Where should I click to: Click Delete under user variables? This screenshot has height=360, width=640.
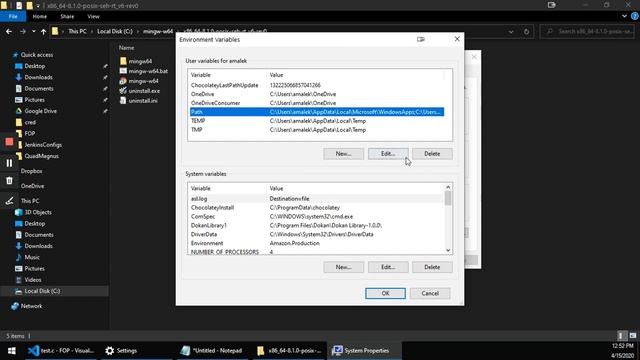click(432, 154)
